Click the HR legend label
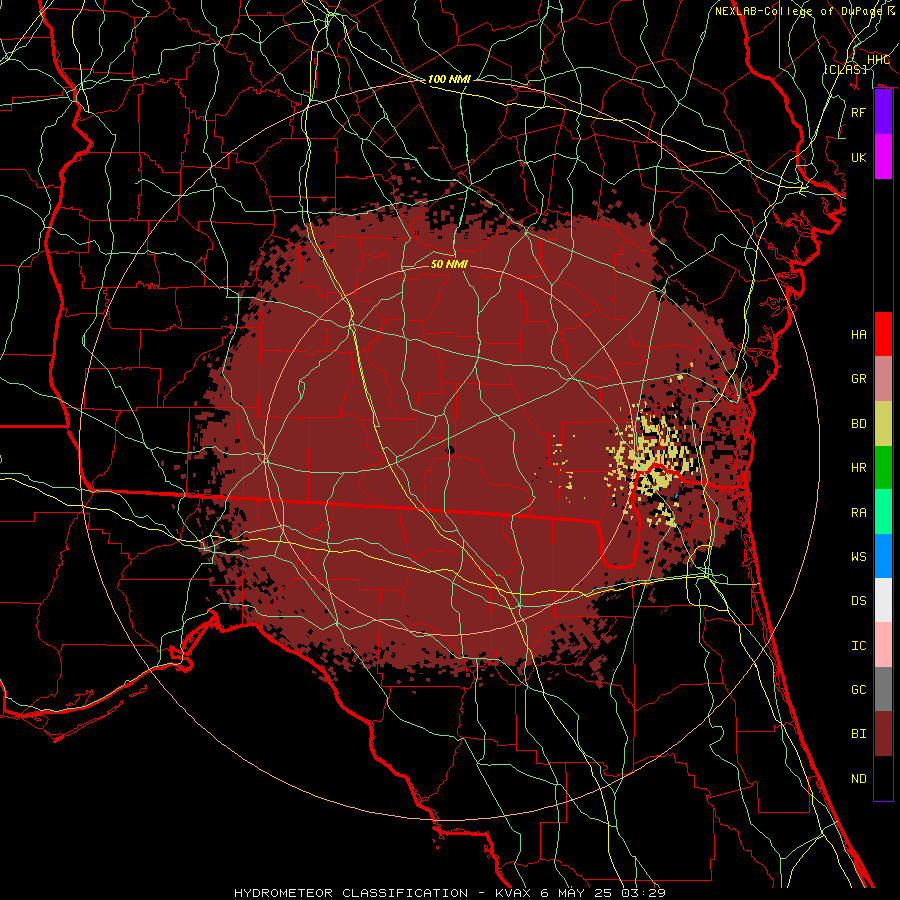Viewport: 900px width, 900px height. click(859, 468)
